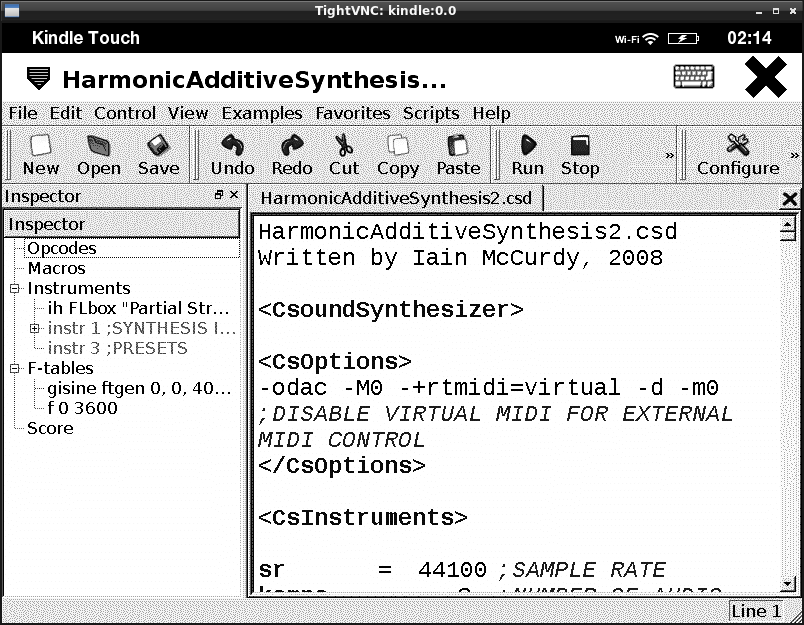Expand the instr 1 SYNTHESIS node
The width and height of the screenshot is (804, 625).
click(34, 329)
